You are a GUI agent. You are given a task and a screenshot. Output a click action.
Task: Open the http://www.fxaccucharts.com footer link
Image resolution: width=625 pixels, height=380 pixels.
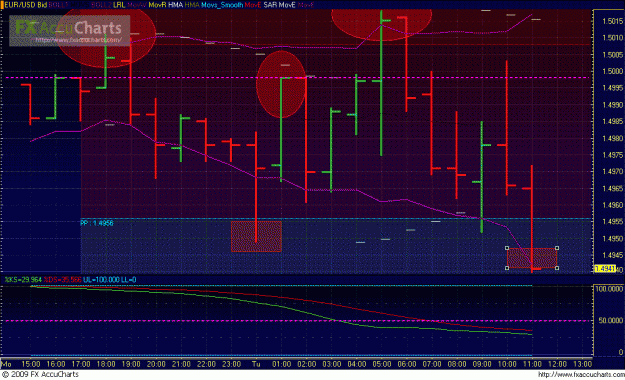(x=581, y=374)
